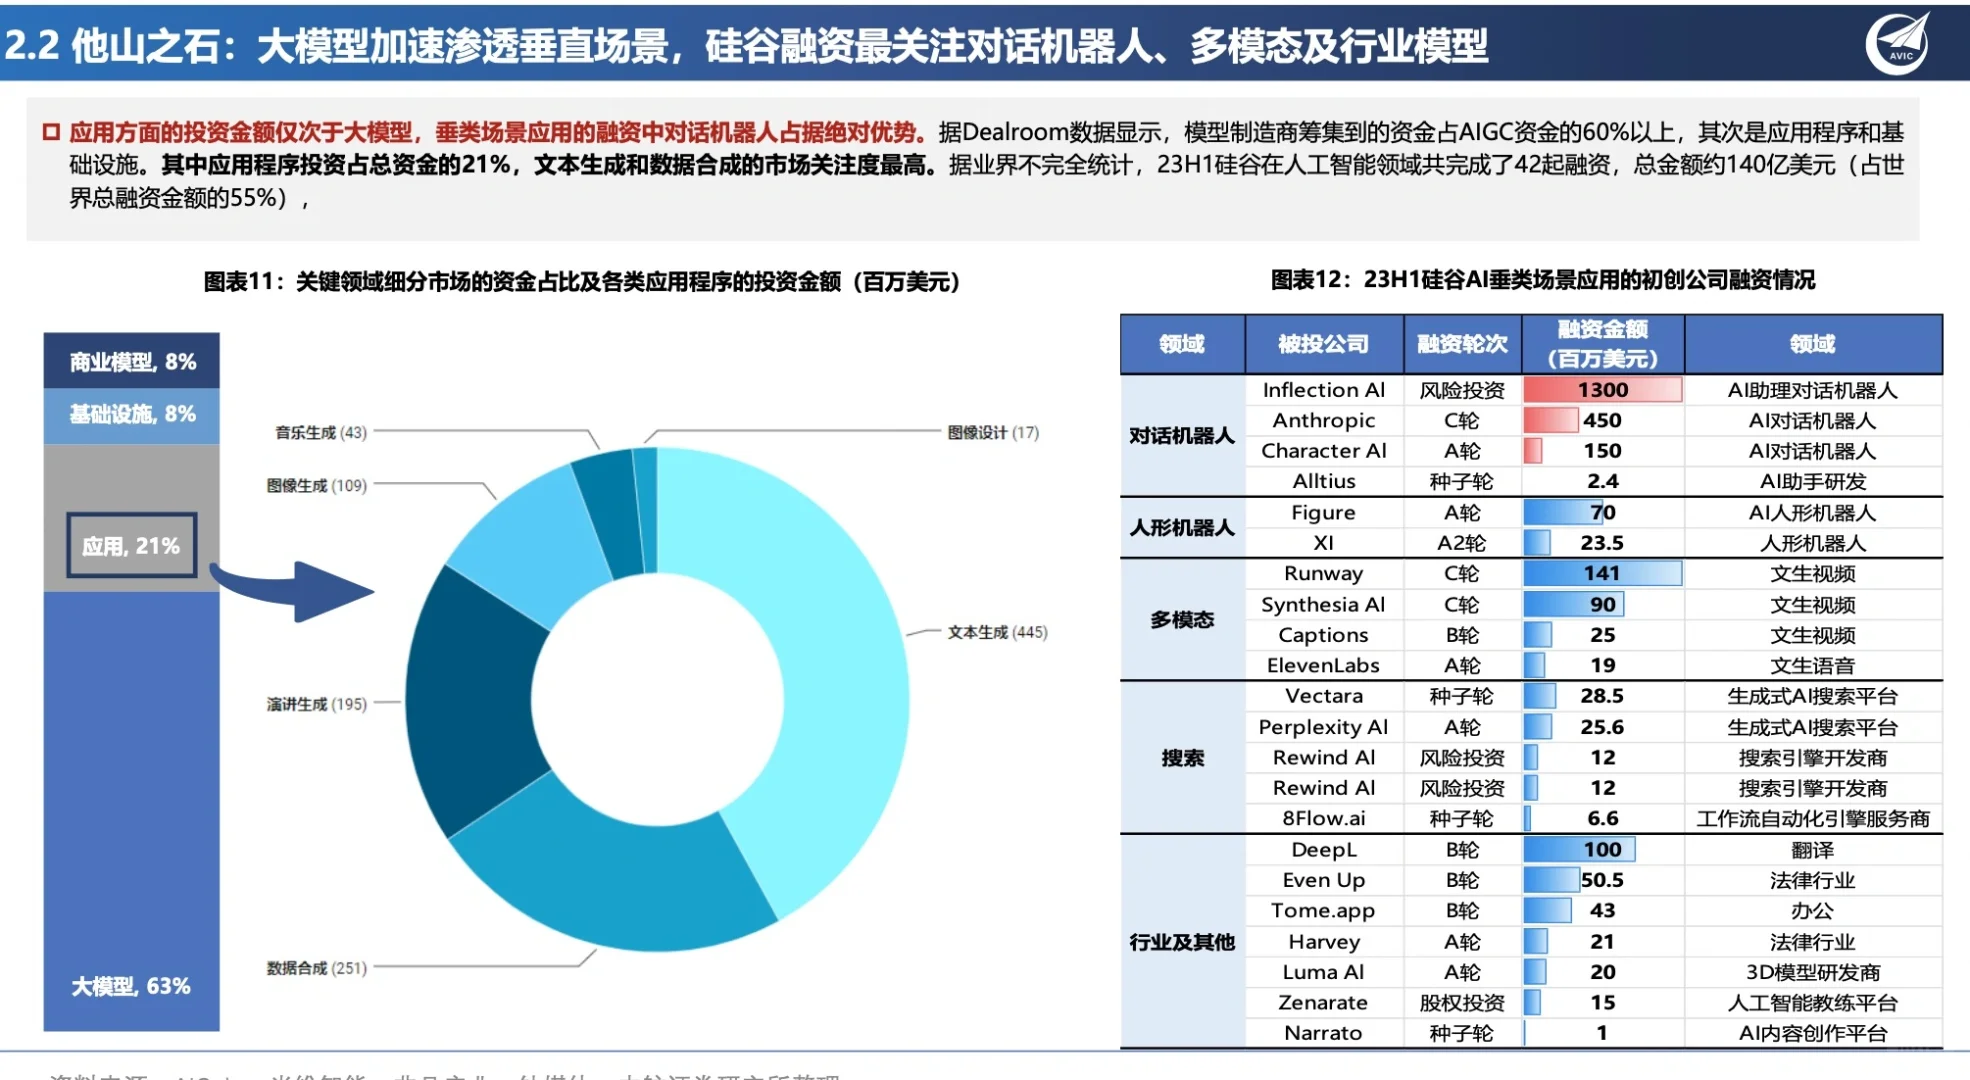Select the Narrato company cell
This screenshot has height=1080, width=1970.
point(1324,1033)
